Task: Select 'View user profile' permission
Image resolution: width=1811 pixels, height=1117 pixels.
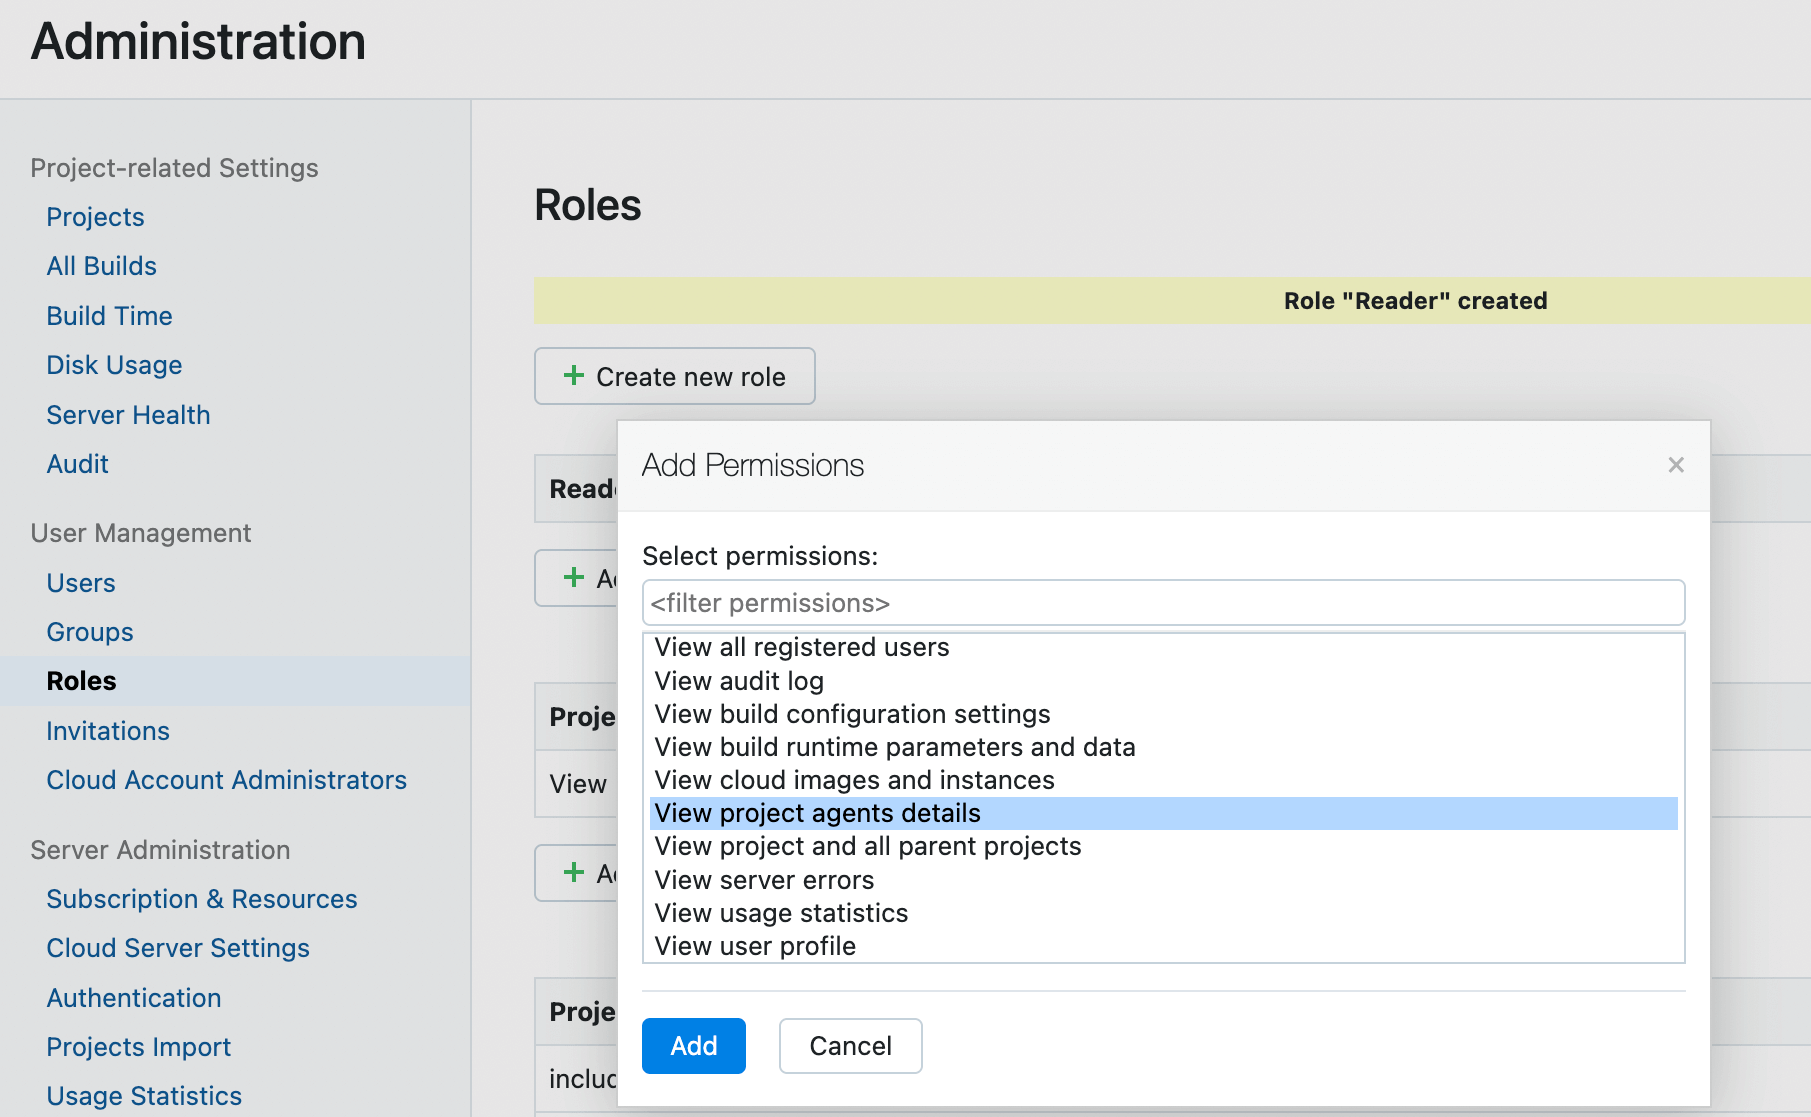Action: [755, 946]
